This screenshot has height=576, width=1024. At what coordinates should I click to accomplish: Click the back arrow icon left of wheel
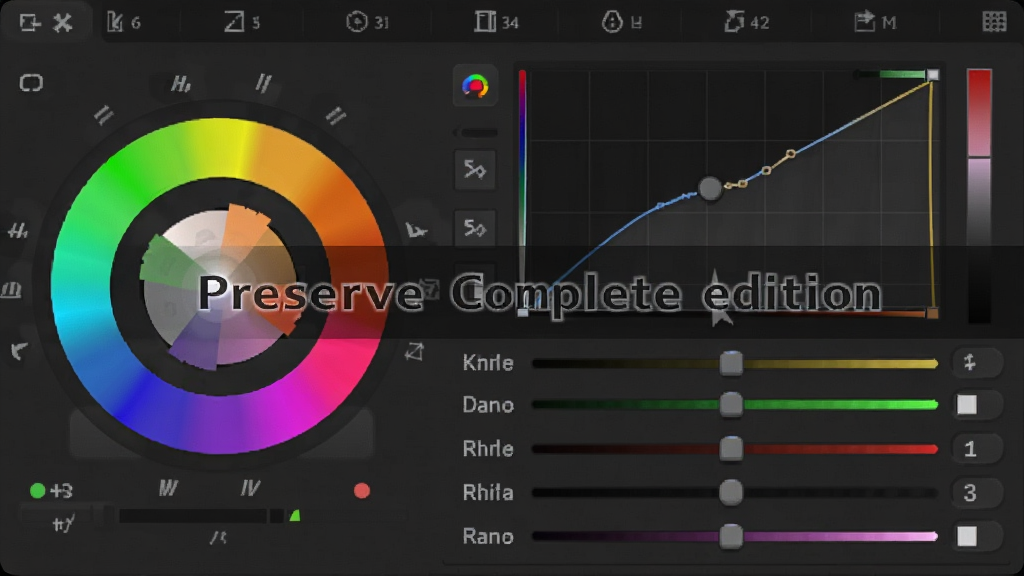pyautogui.click(x=20, y=351)
